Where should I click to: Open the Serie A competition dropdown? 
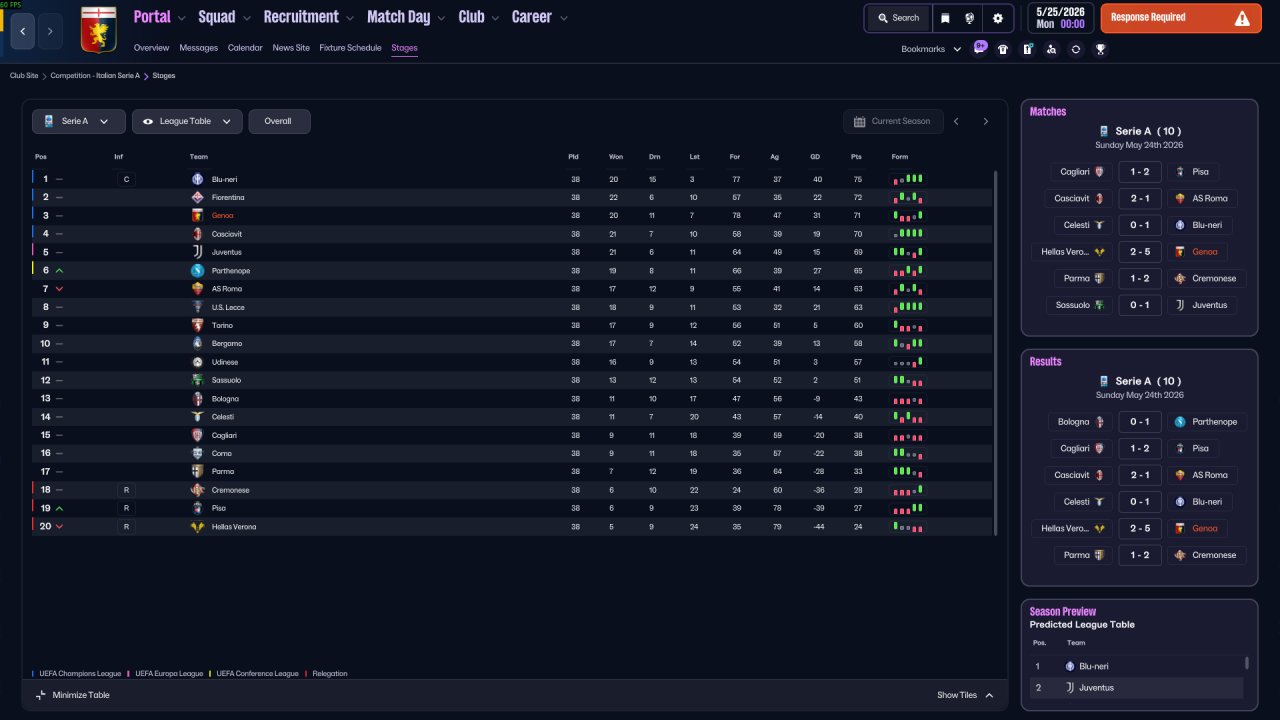click(x=79, y=121)
